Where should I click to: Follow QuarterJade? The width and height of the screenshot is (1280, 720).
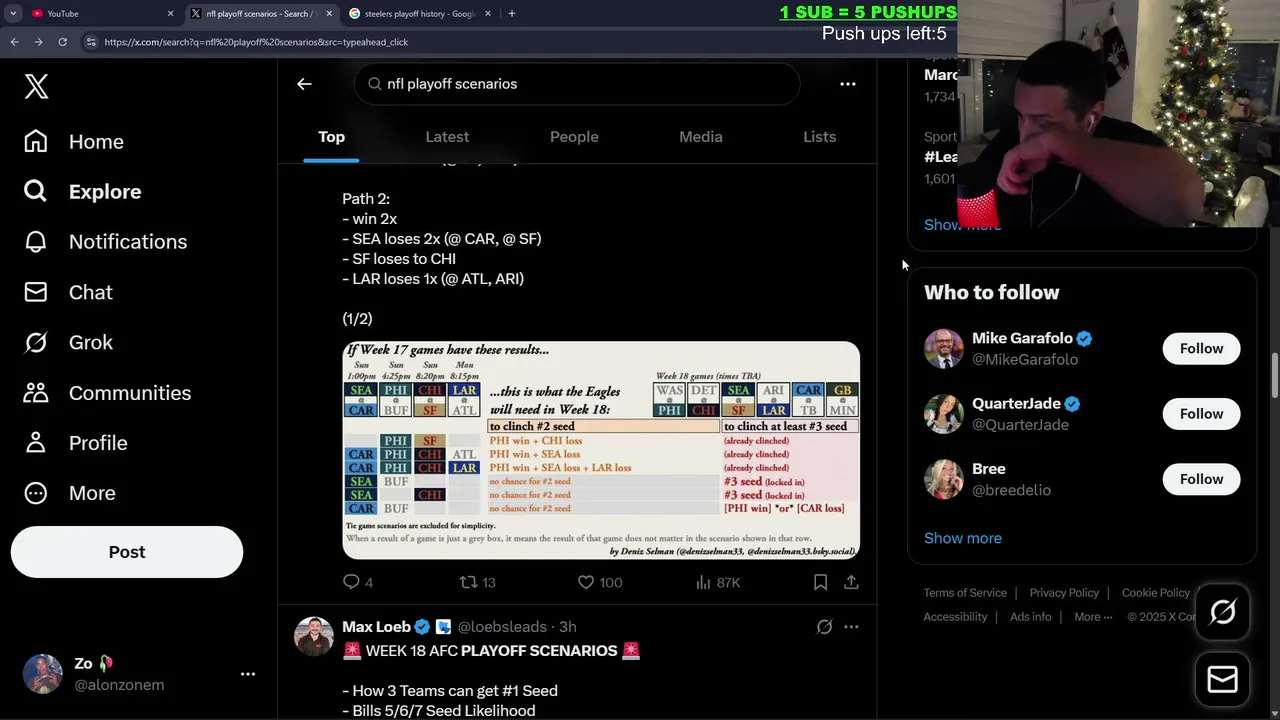1201,414
